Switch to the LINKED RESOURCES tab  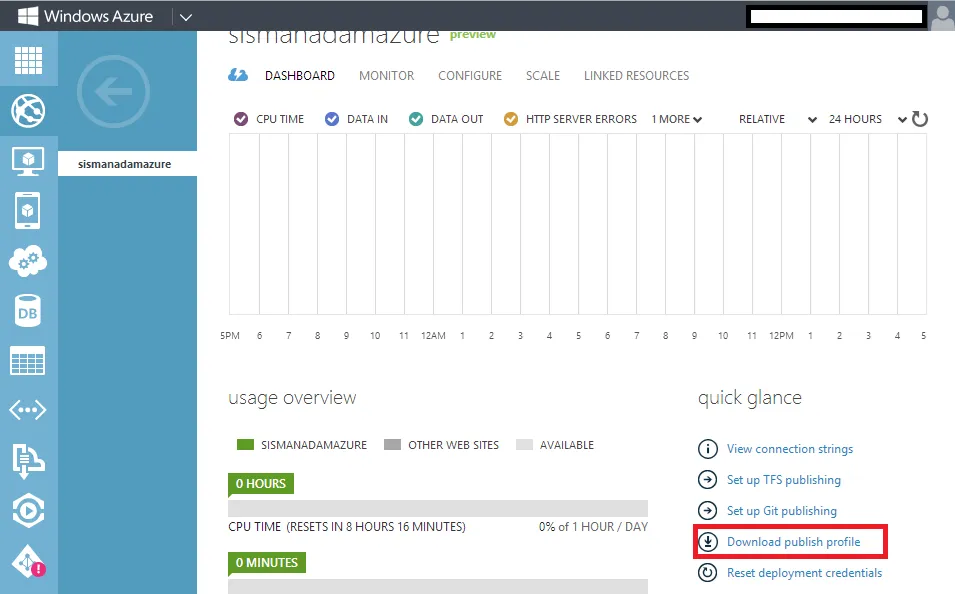click(x=636, y=76)
